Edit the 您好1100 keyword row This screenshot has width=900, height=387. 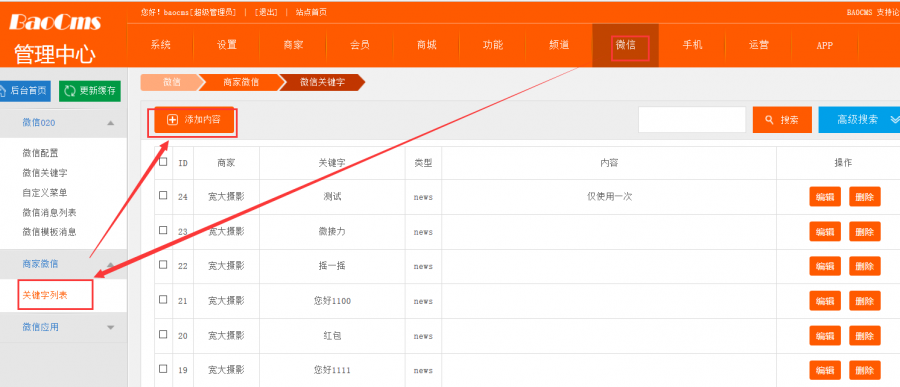[x=825, y=300]
